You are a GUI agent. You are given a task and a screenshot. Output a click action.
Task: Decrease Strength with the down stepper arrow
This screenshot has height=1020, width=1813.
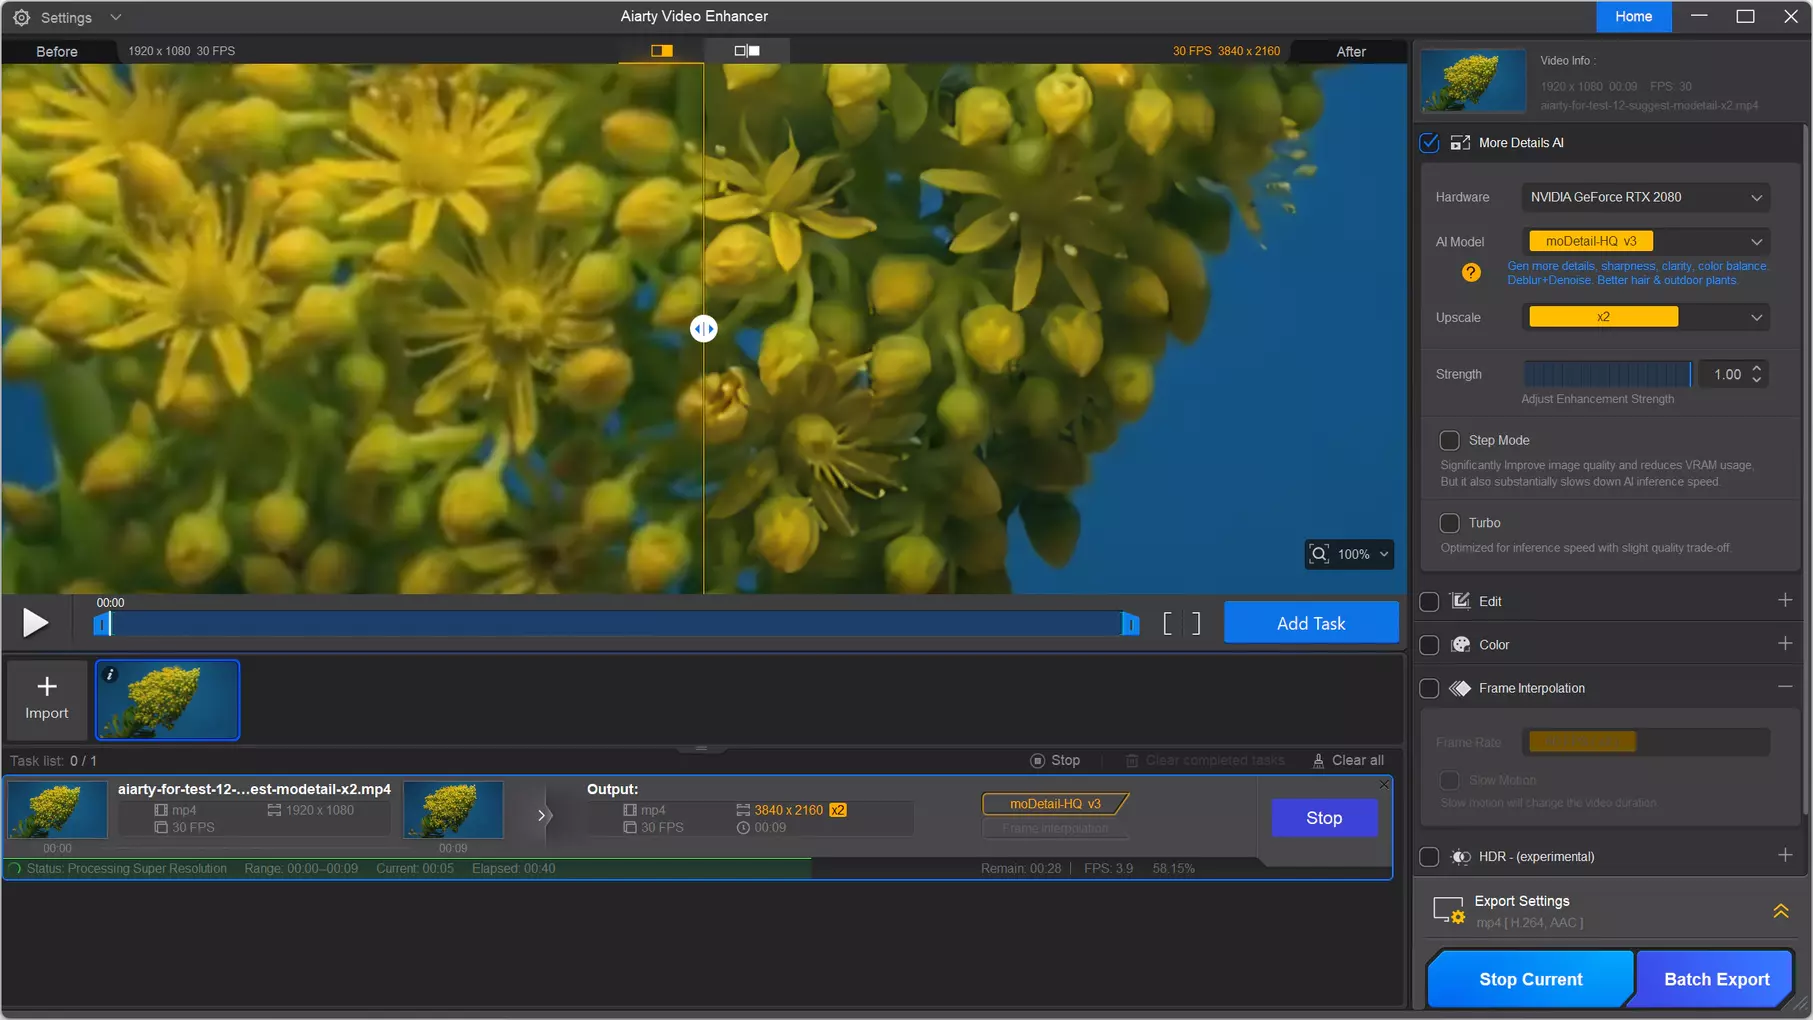(1757, 381)
